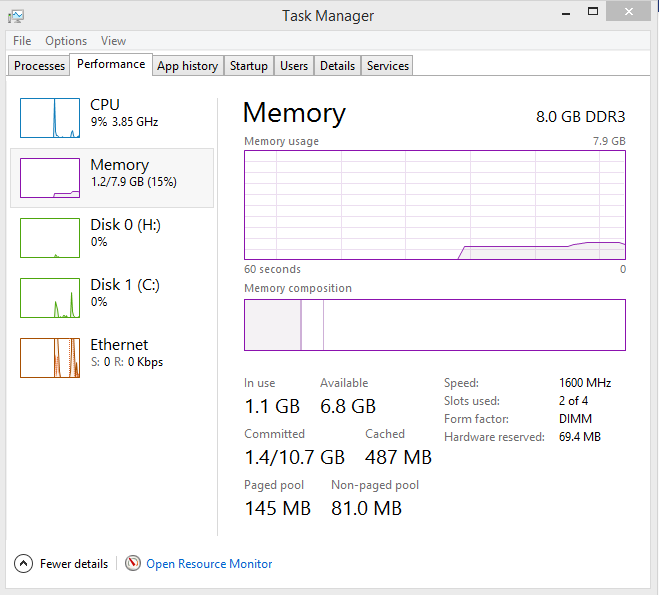Select the Memory usage graph thumbnail
The height and width of the screenshot is (595, 659).
(x=50, y=178)
